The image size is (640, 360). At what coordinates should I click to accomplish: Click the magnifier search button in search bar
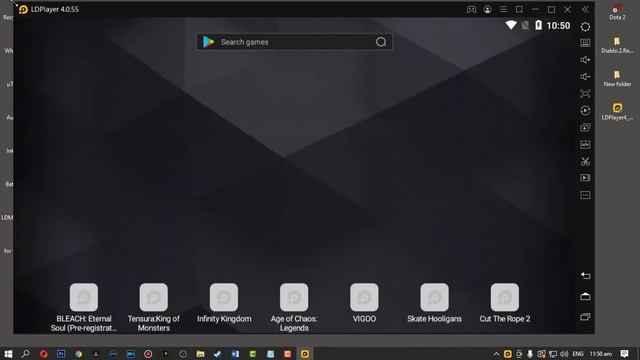click(381, 42)
